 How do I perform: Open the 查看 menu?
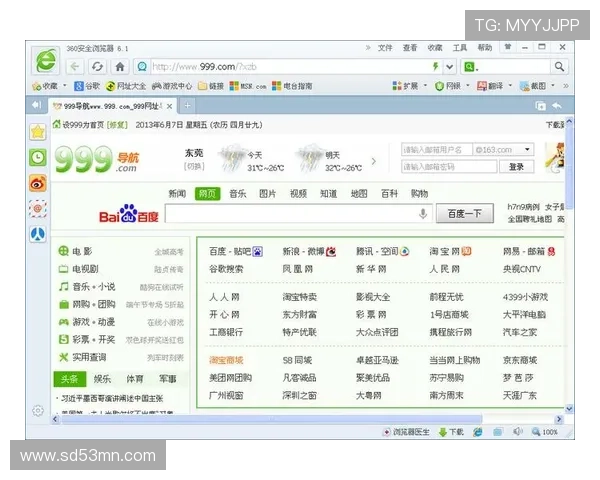coord(410,48)
